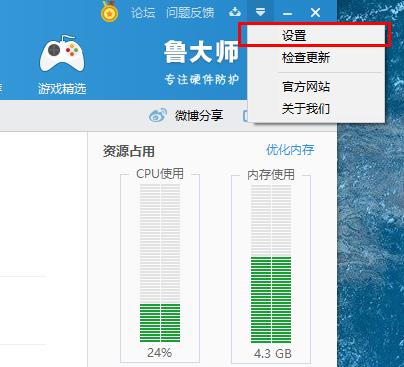Minimize the Lu Master window
This screenshot has width=404, height=367.
click(287, 14)
